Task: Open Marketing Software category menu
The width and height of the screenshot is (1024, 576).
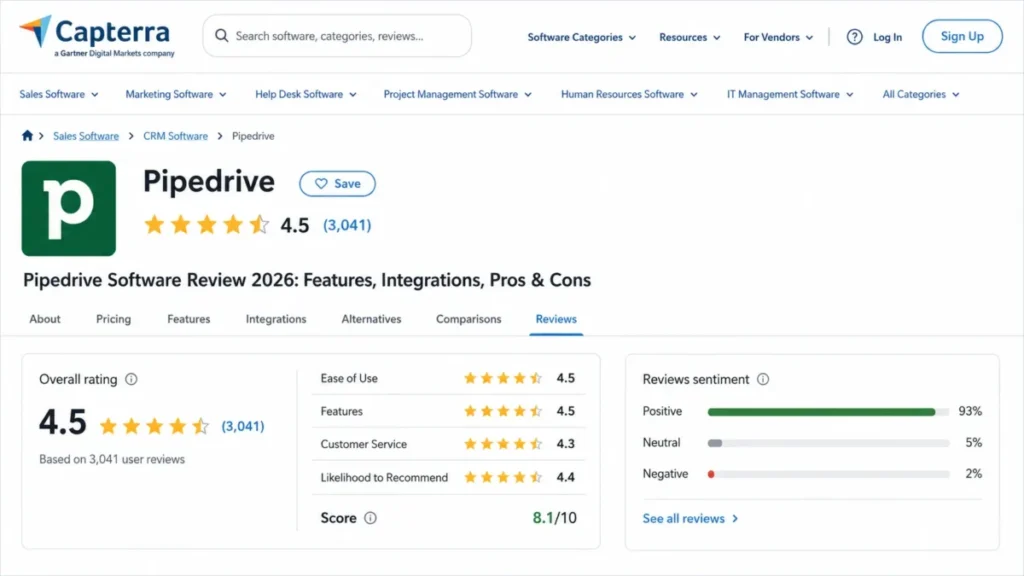Action: click(176, 94)
